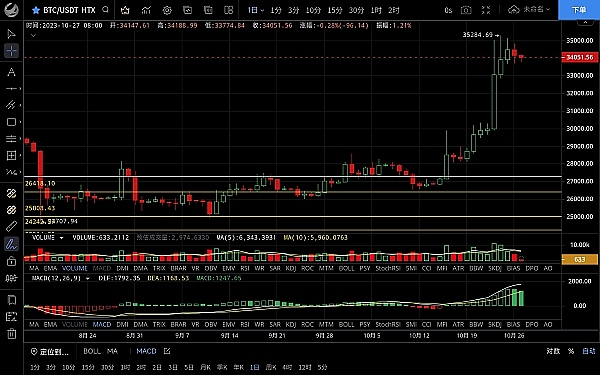600x375 pixels.
Task: Open the chart settings gear
Action: [167, 10]
